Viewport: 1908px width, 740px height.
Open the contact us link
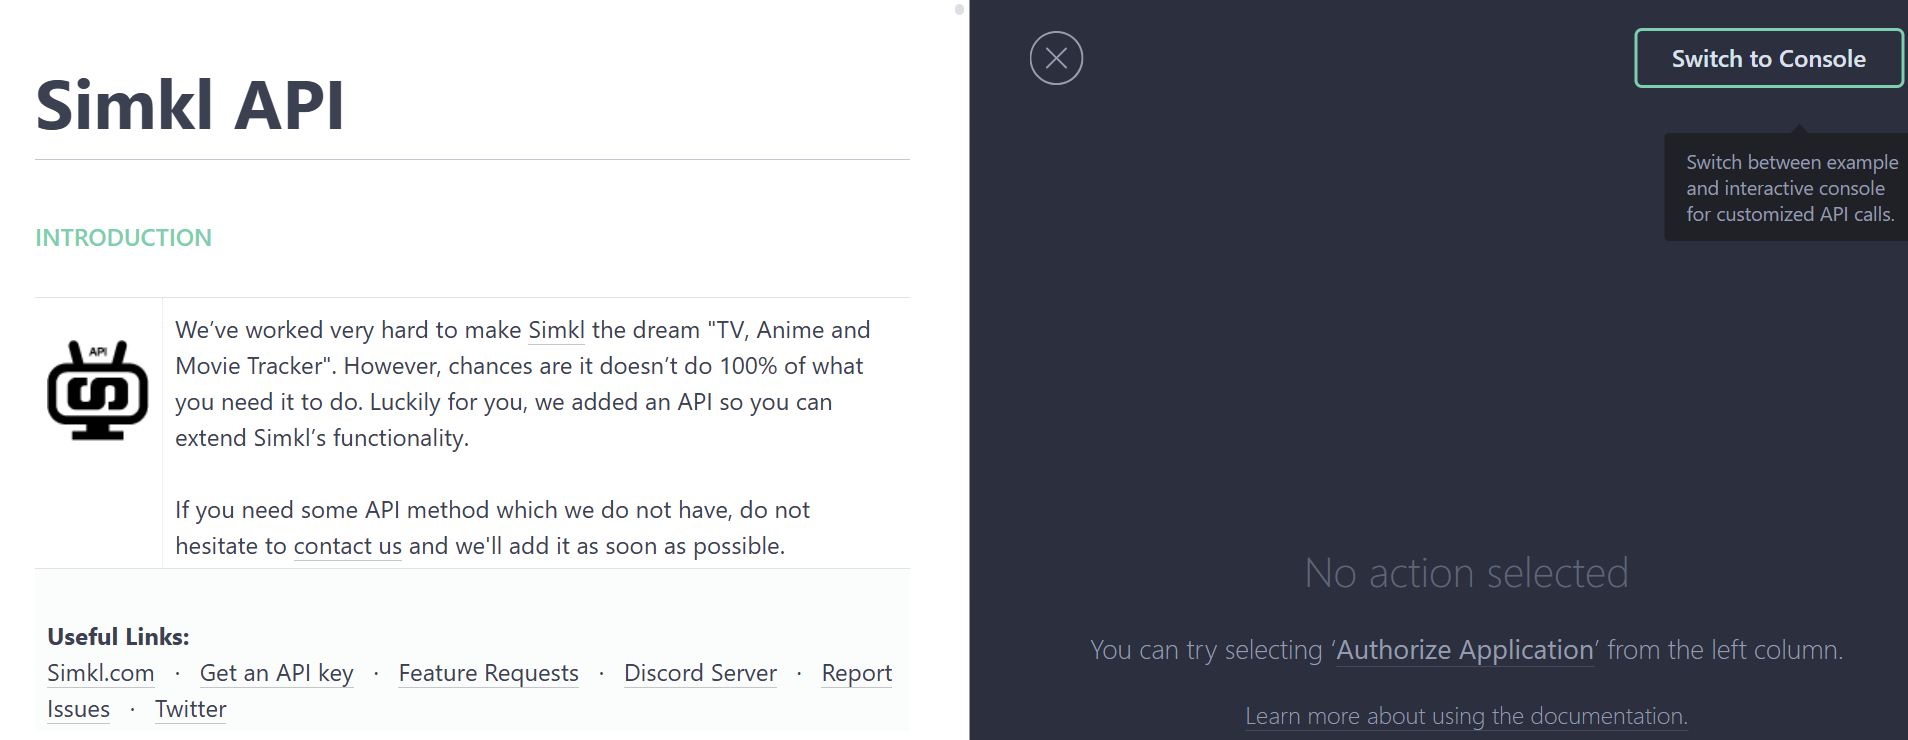tap(348, 546)
